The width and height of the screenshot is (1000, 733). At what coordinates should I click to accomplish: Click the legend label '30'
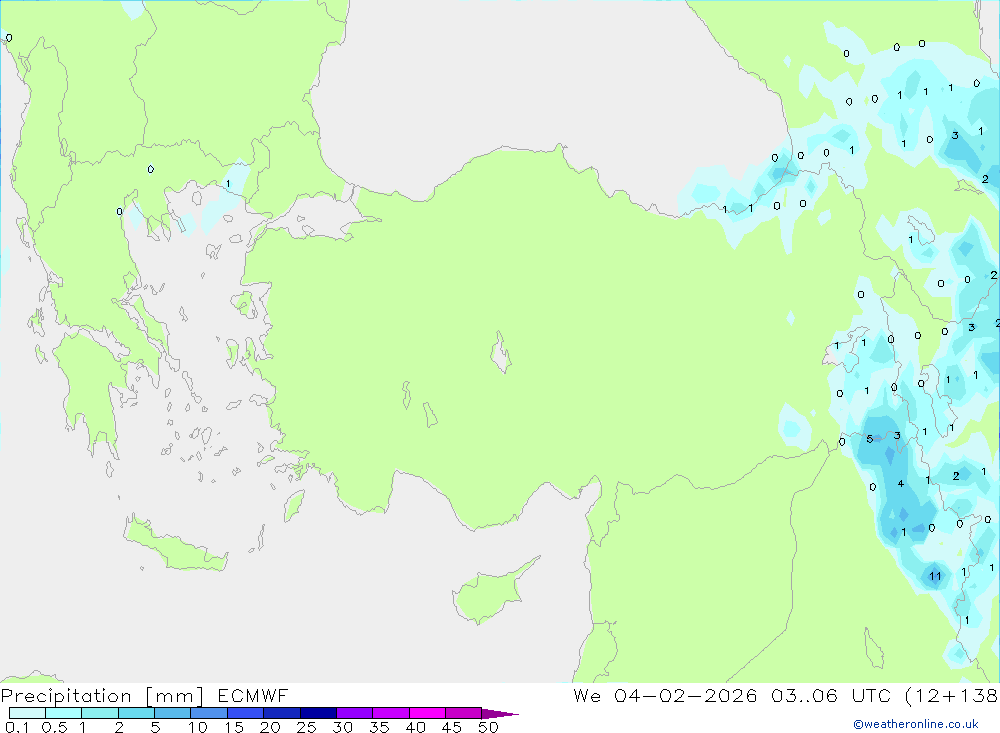pos(343,727)
